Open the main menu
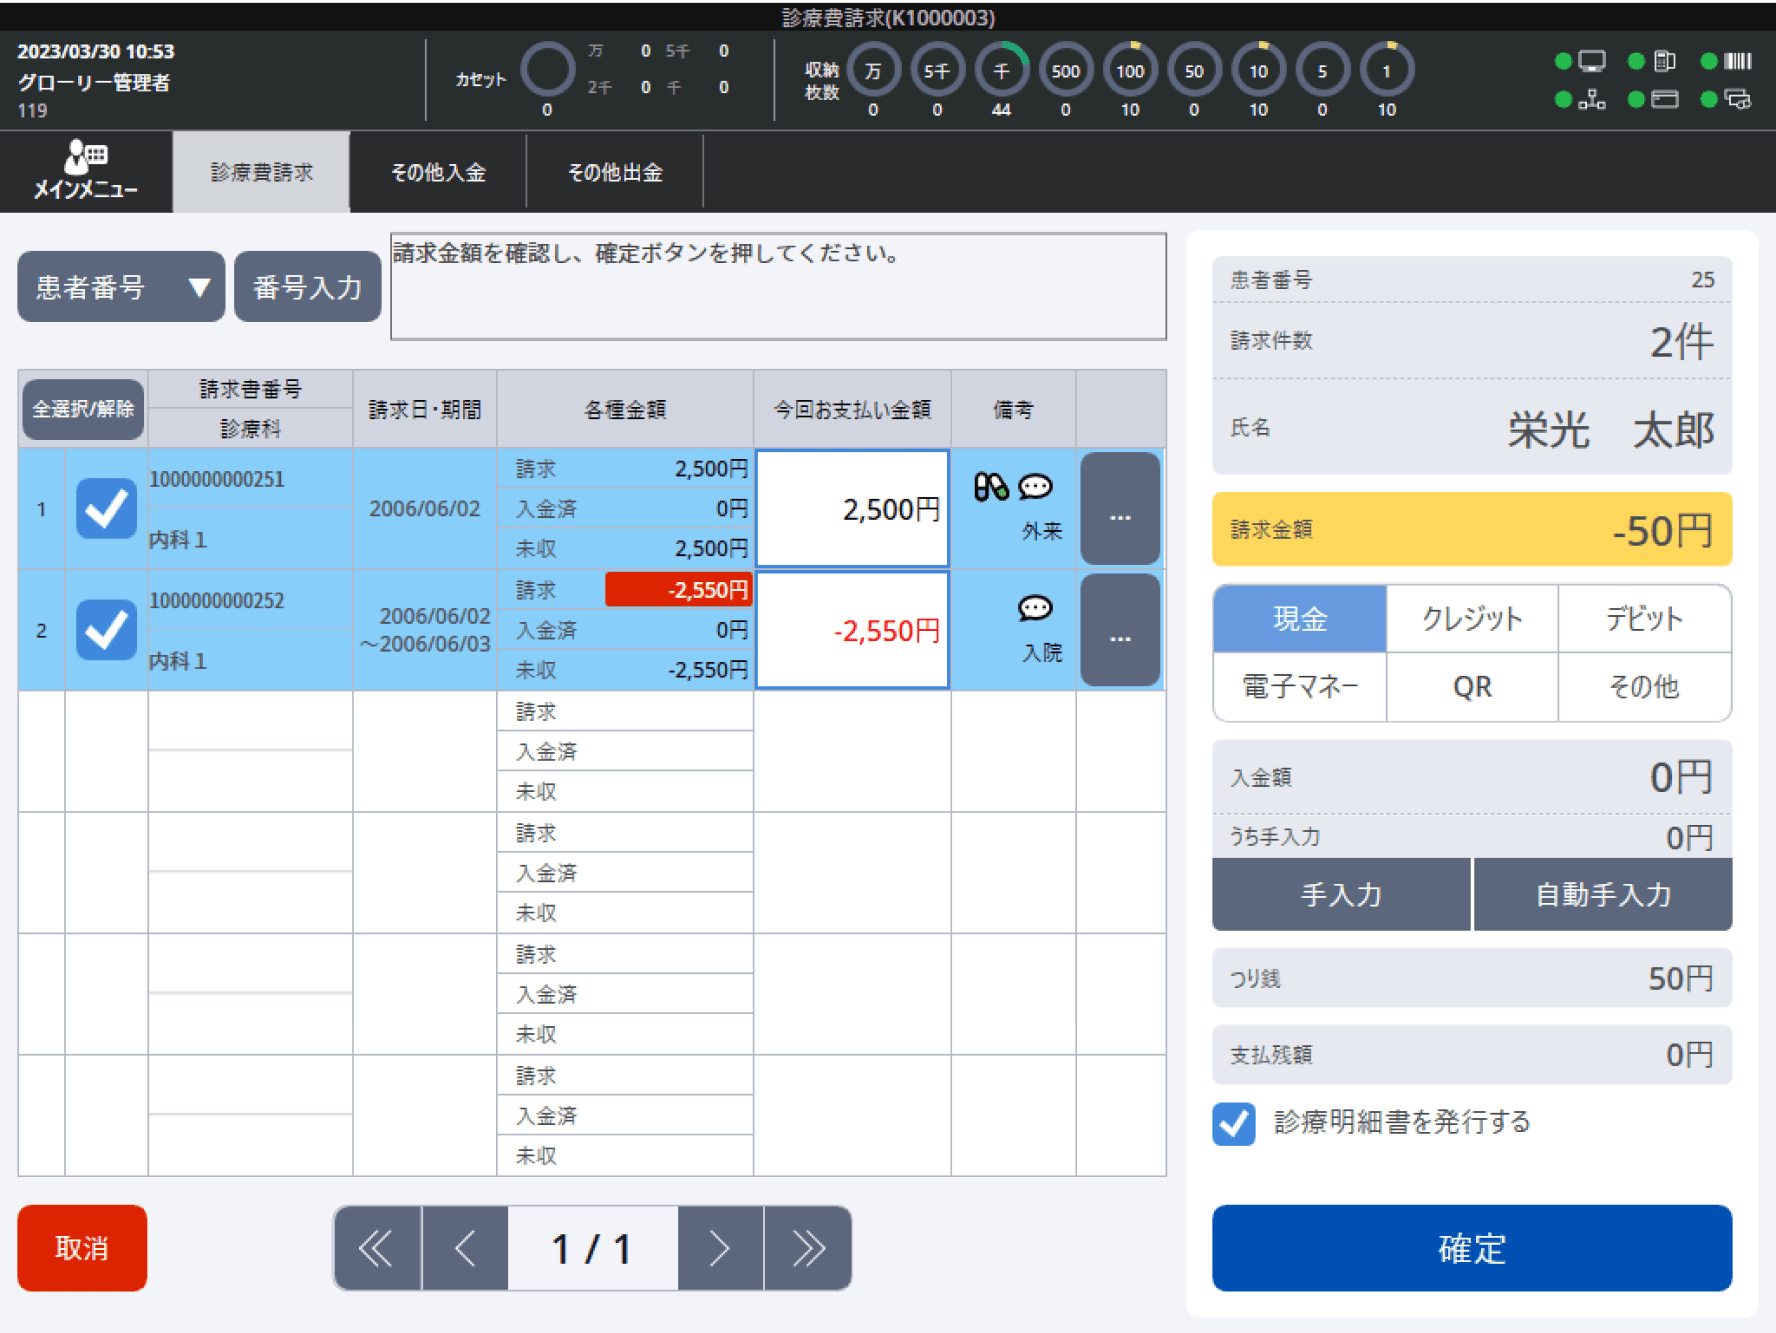 click(86, 171)
